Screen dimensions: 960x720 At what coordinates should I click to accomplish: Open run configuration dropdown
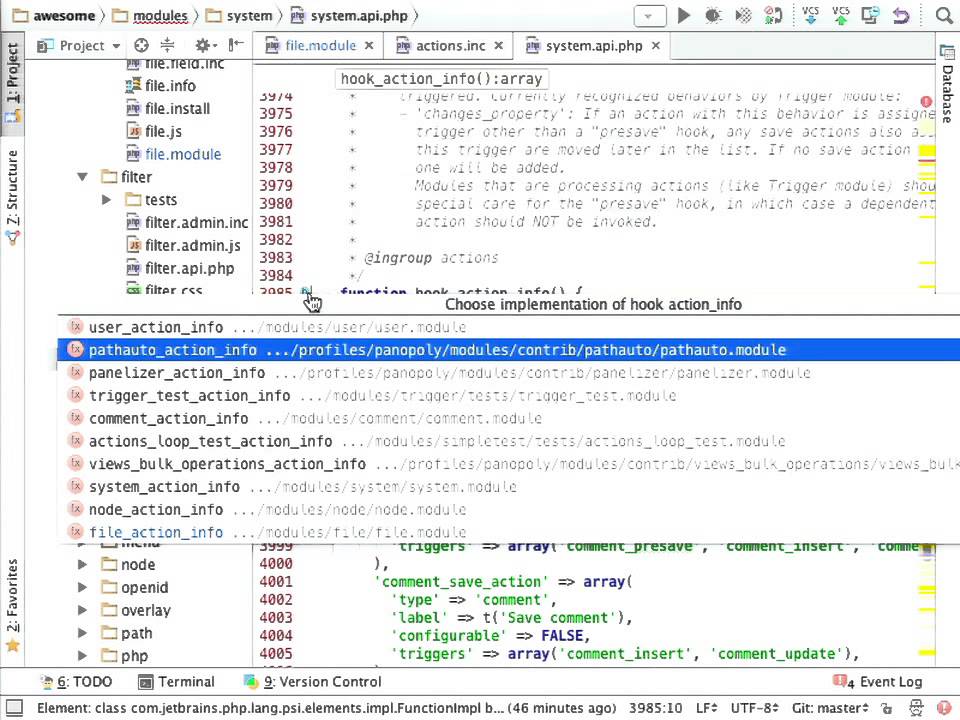(x=650, y=16)
